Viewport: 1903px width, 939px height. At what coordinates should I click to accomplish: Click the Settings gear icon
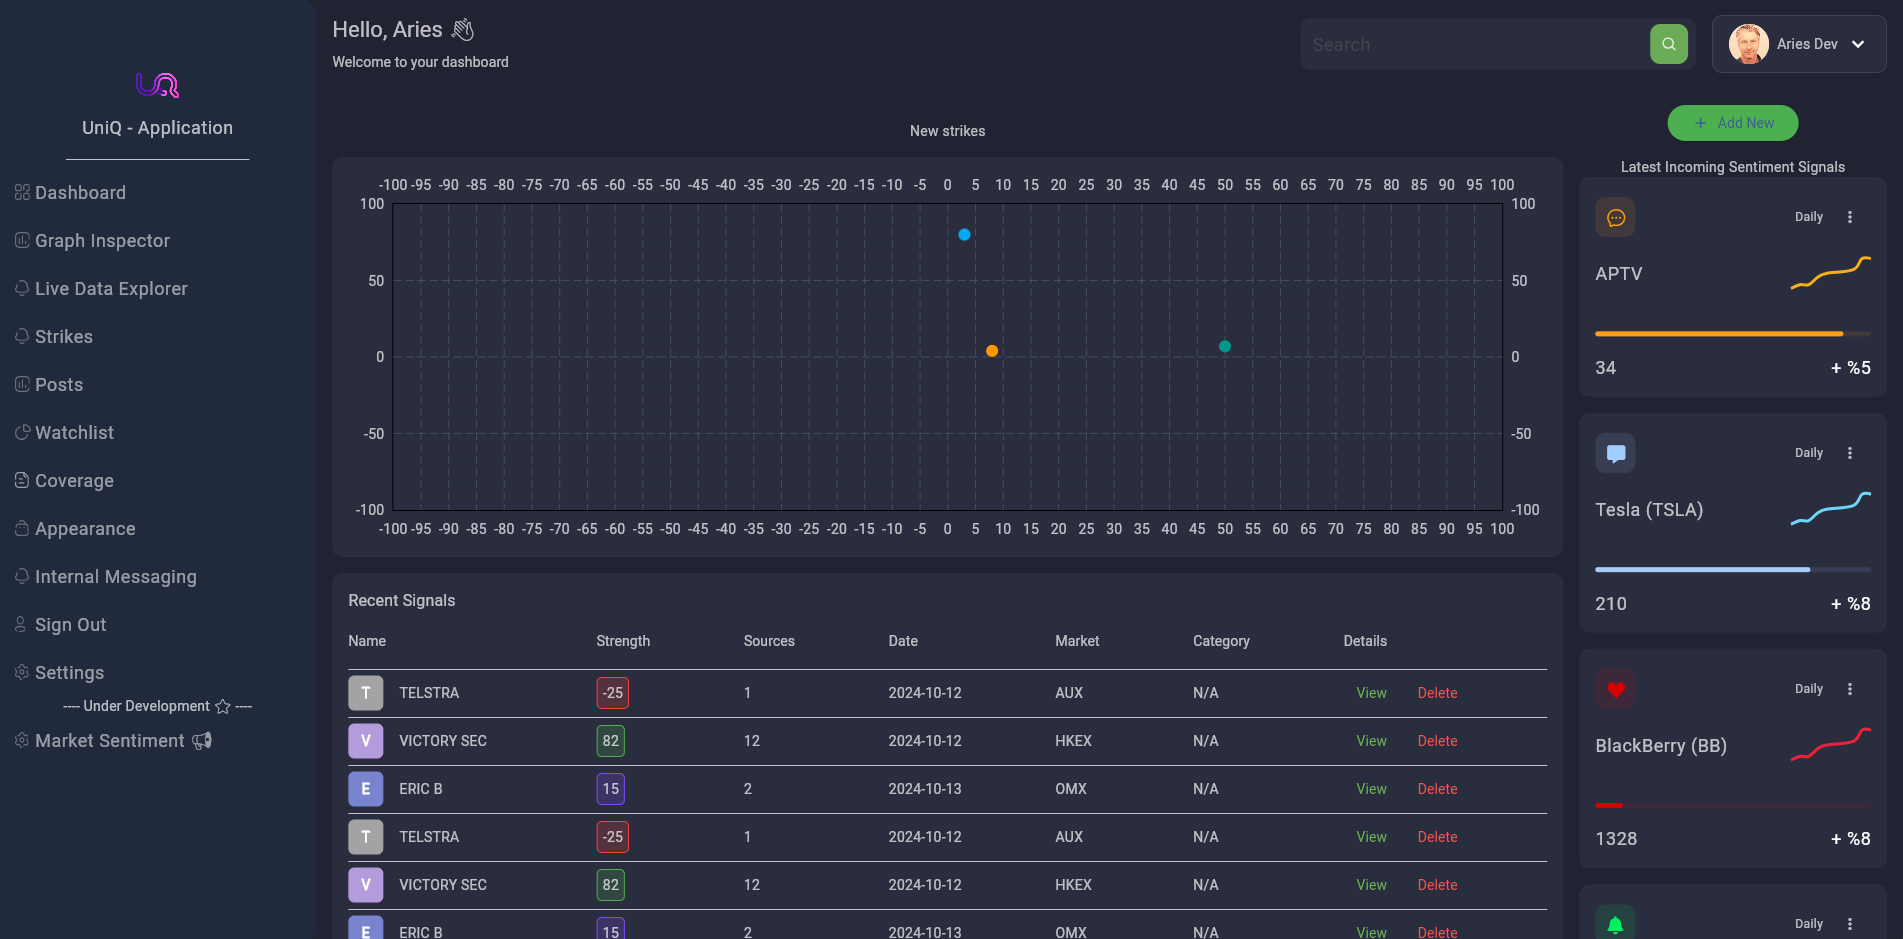click(x=22, y=672)
